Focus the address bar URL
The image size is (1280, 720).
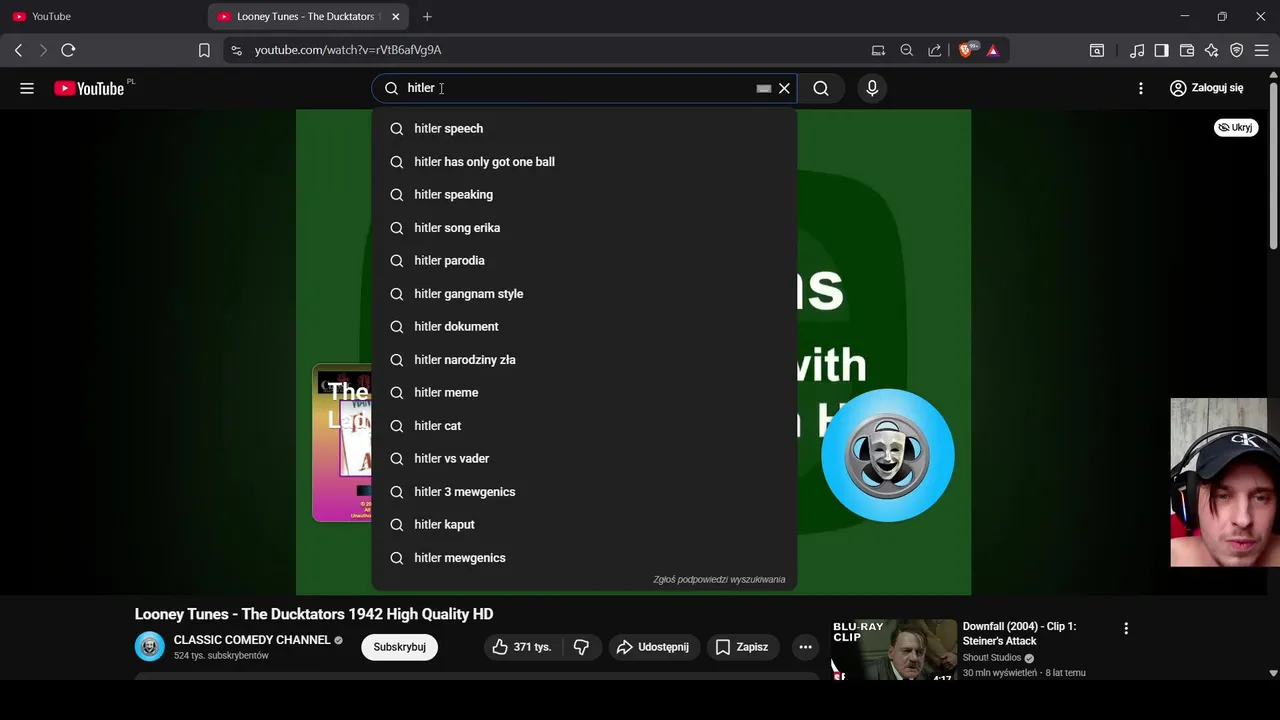coord(348,50)
